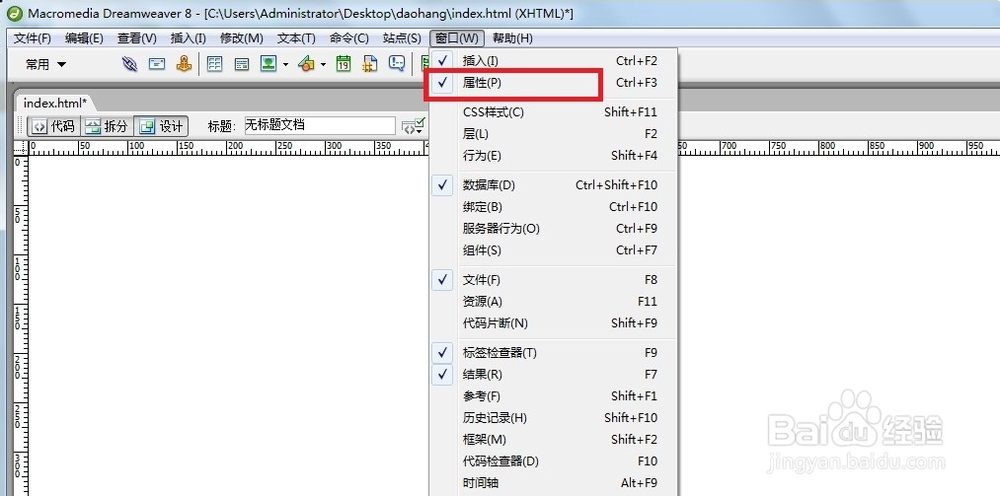The image size is (1000, 496).
Task: Click the Hyperlink insert icon
Action: [129, 64]
